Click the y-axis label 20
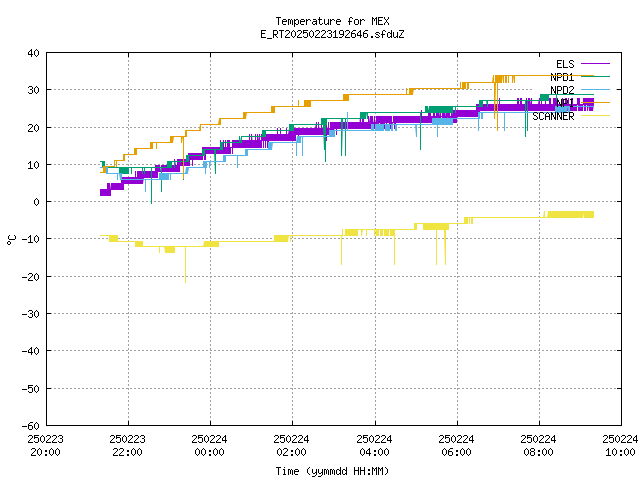 coord(33,128)
